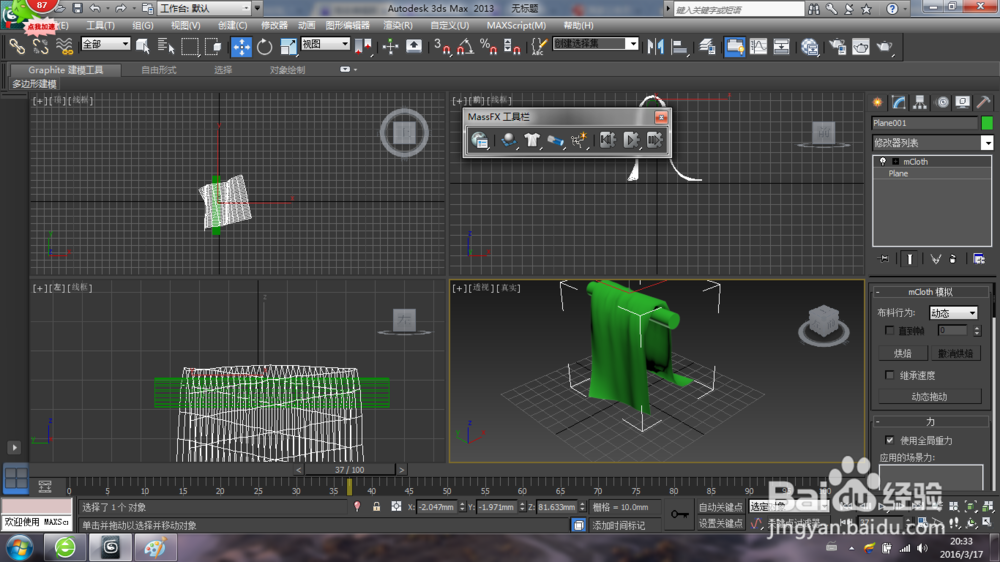Choose the Rectangular Selection Region icon

(x=189, y=47)
